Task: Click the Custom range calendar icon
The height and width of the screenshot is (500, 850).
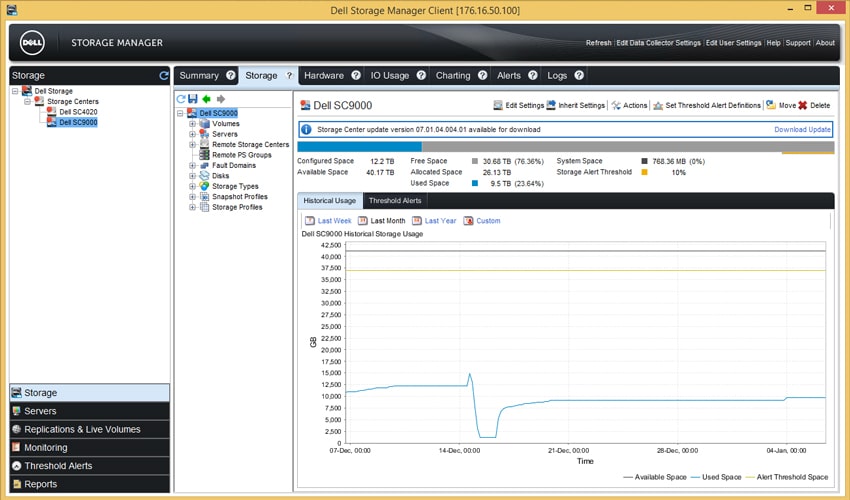Action: click(x=468, y=221)
